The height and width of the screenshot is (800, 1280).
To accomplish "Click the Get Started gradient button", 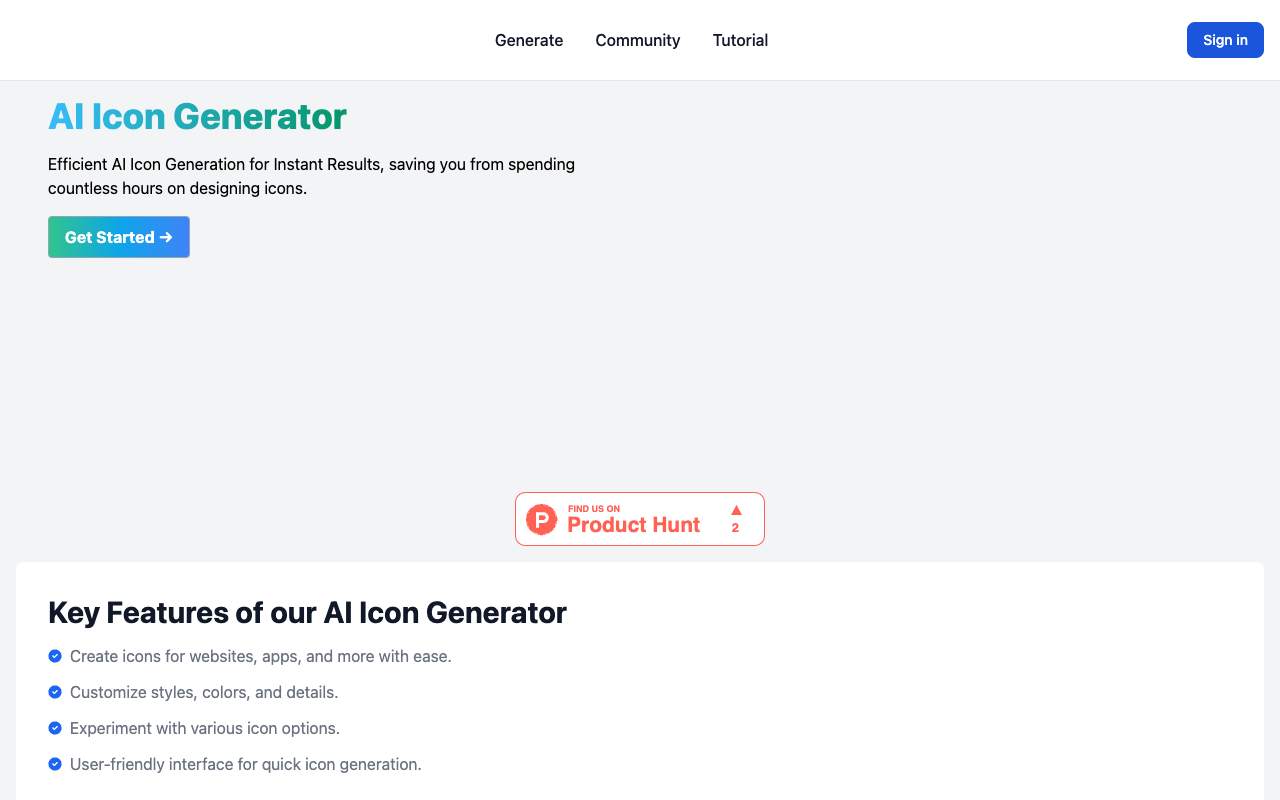I will point(119,237).
